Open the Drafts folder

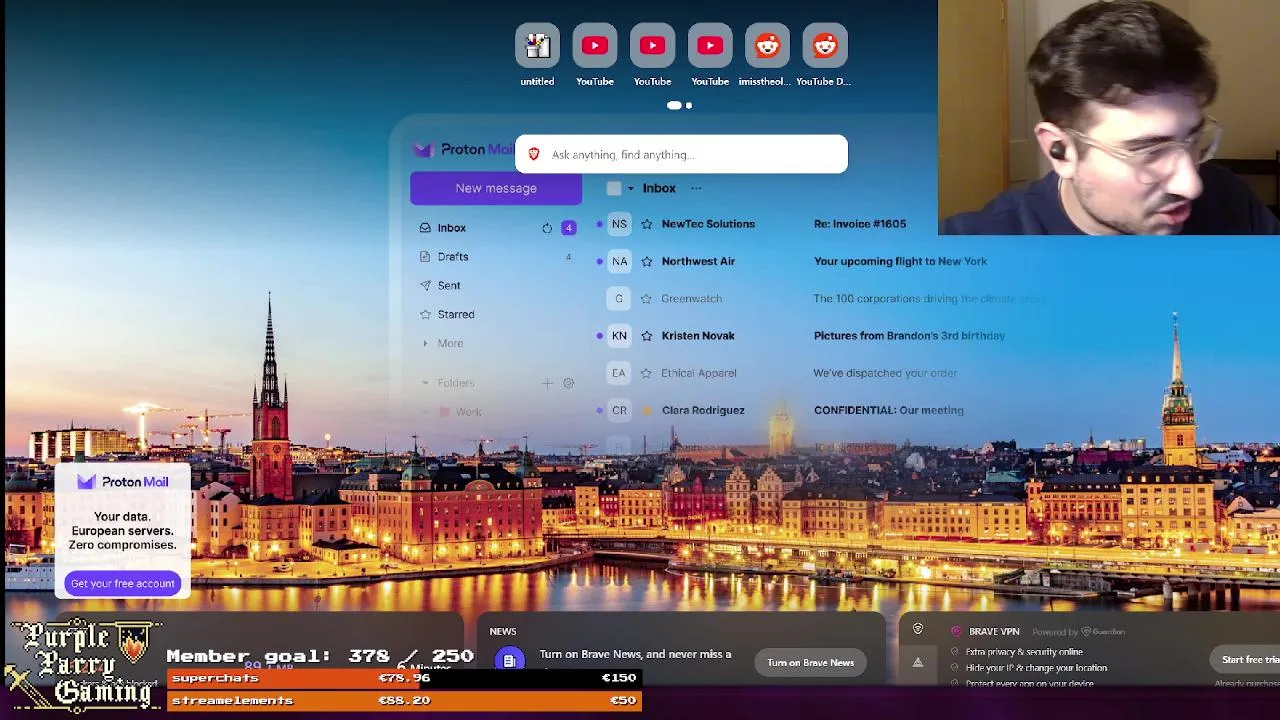point(453,257)
